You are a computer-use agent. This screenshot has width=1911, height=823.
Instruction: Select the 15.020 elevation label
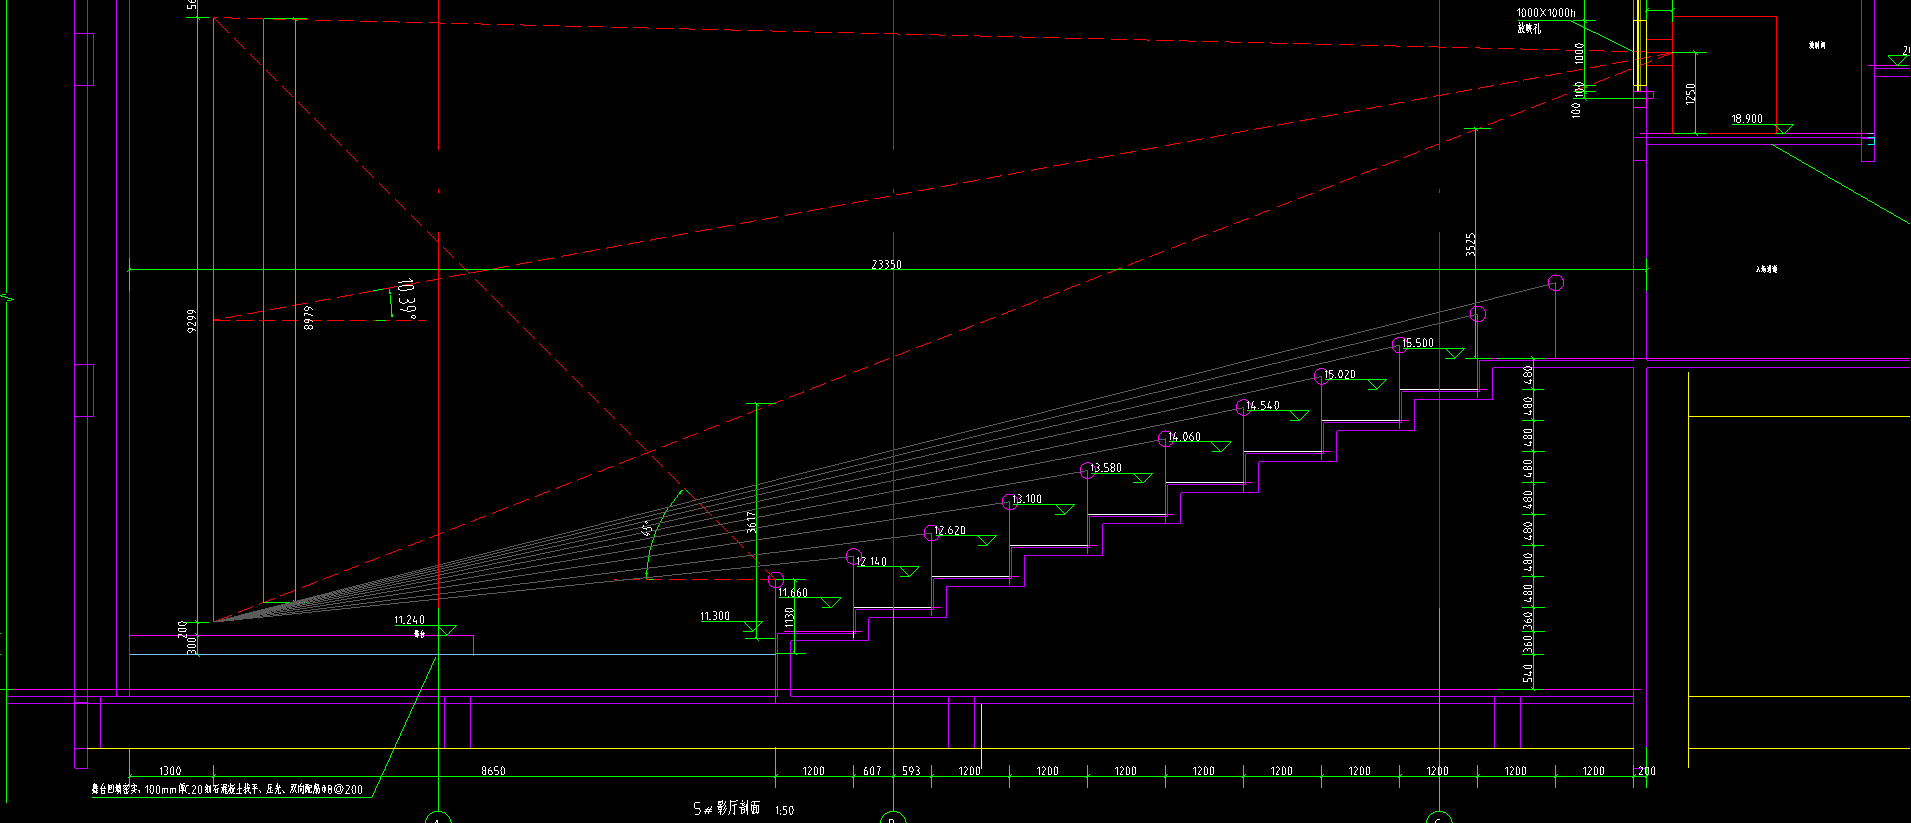(x=1340, y=374)
